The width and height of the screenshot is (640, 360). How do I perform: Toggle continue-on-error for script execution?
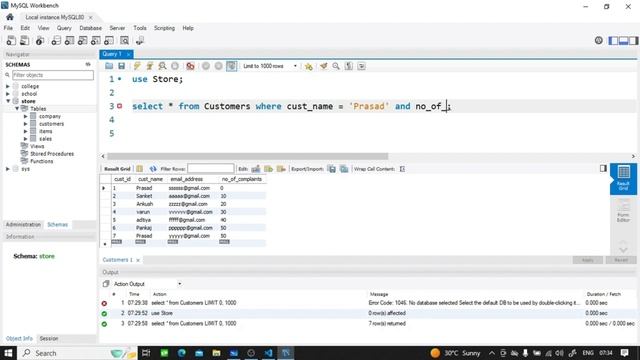(x=190, y=66)
